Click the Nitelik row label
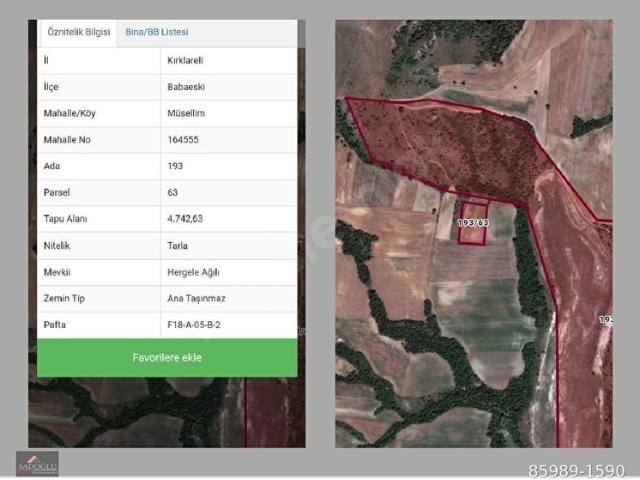Viewport: 640px width, 480px height. pyautogui.click(x=56, y=246)
